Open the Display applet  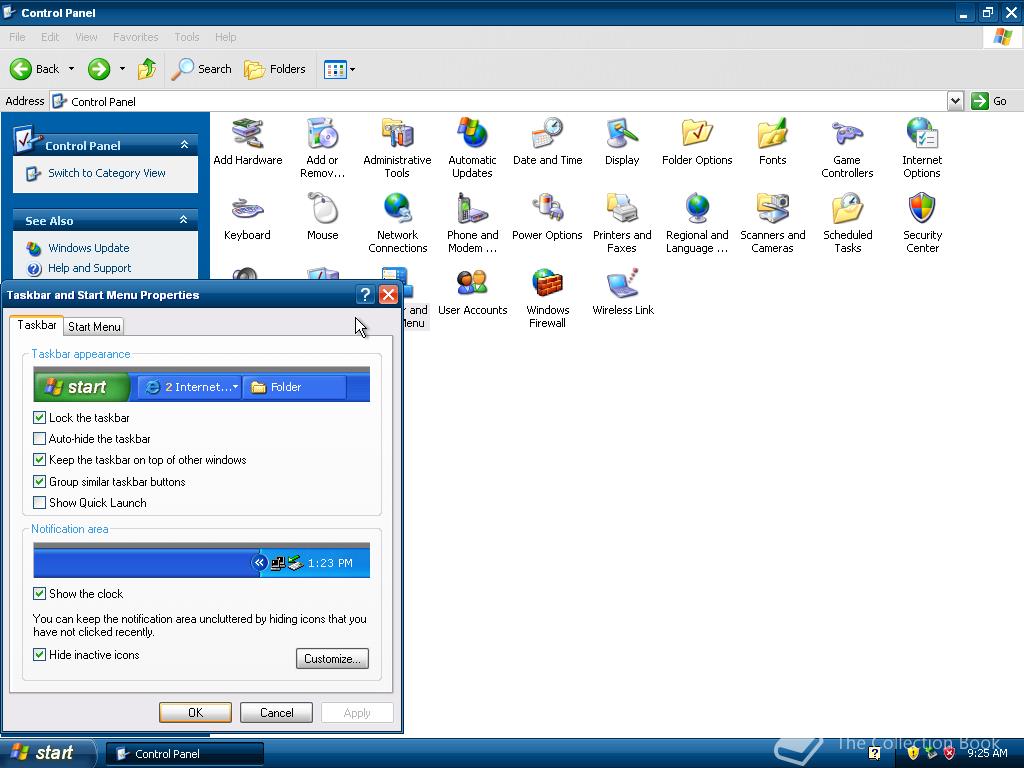(x=622, y=142)
